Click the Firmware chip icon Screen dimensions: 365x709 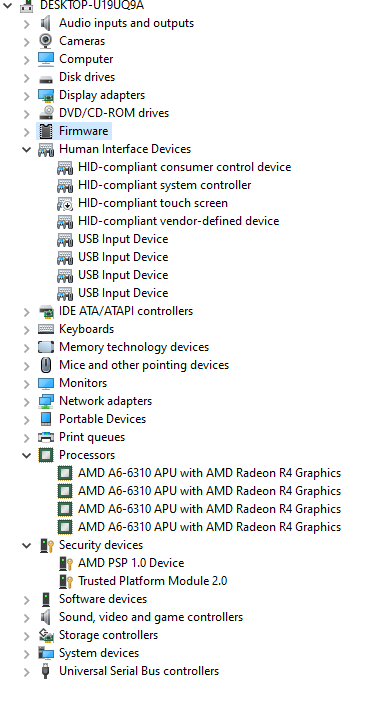pos(46,131)
